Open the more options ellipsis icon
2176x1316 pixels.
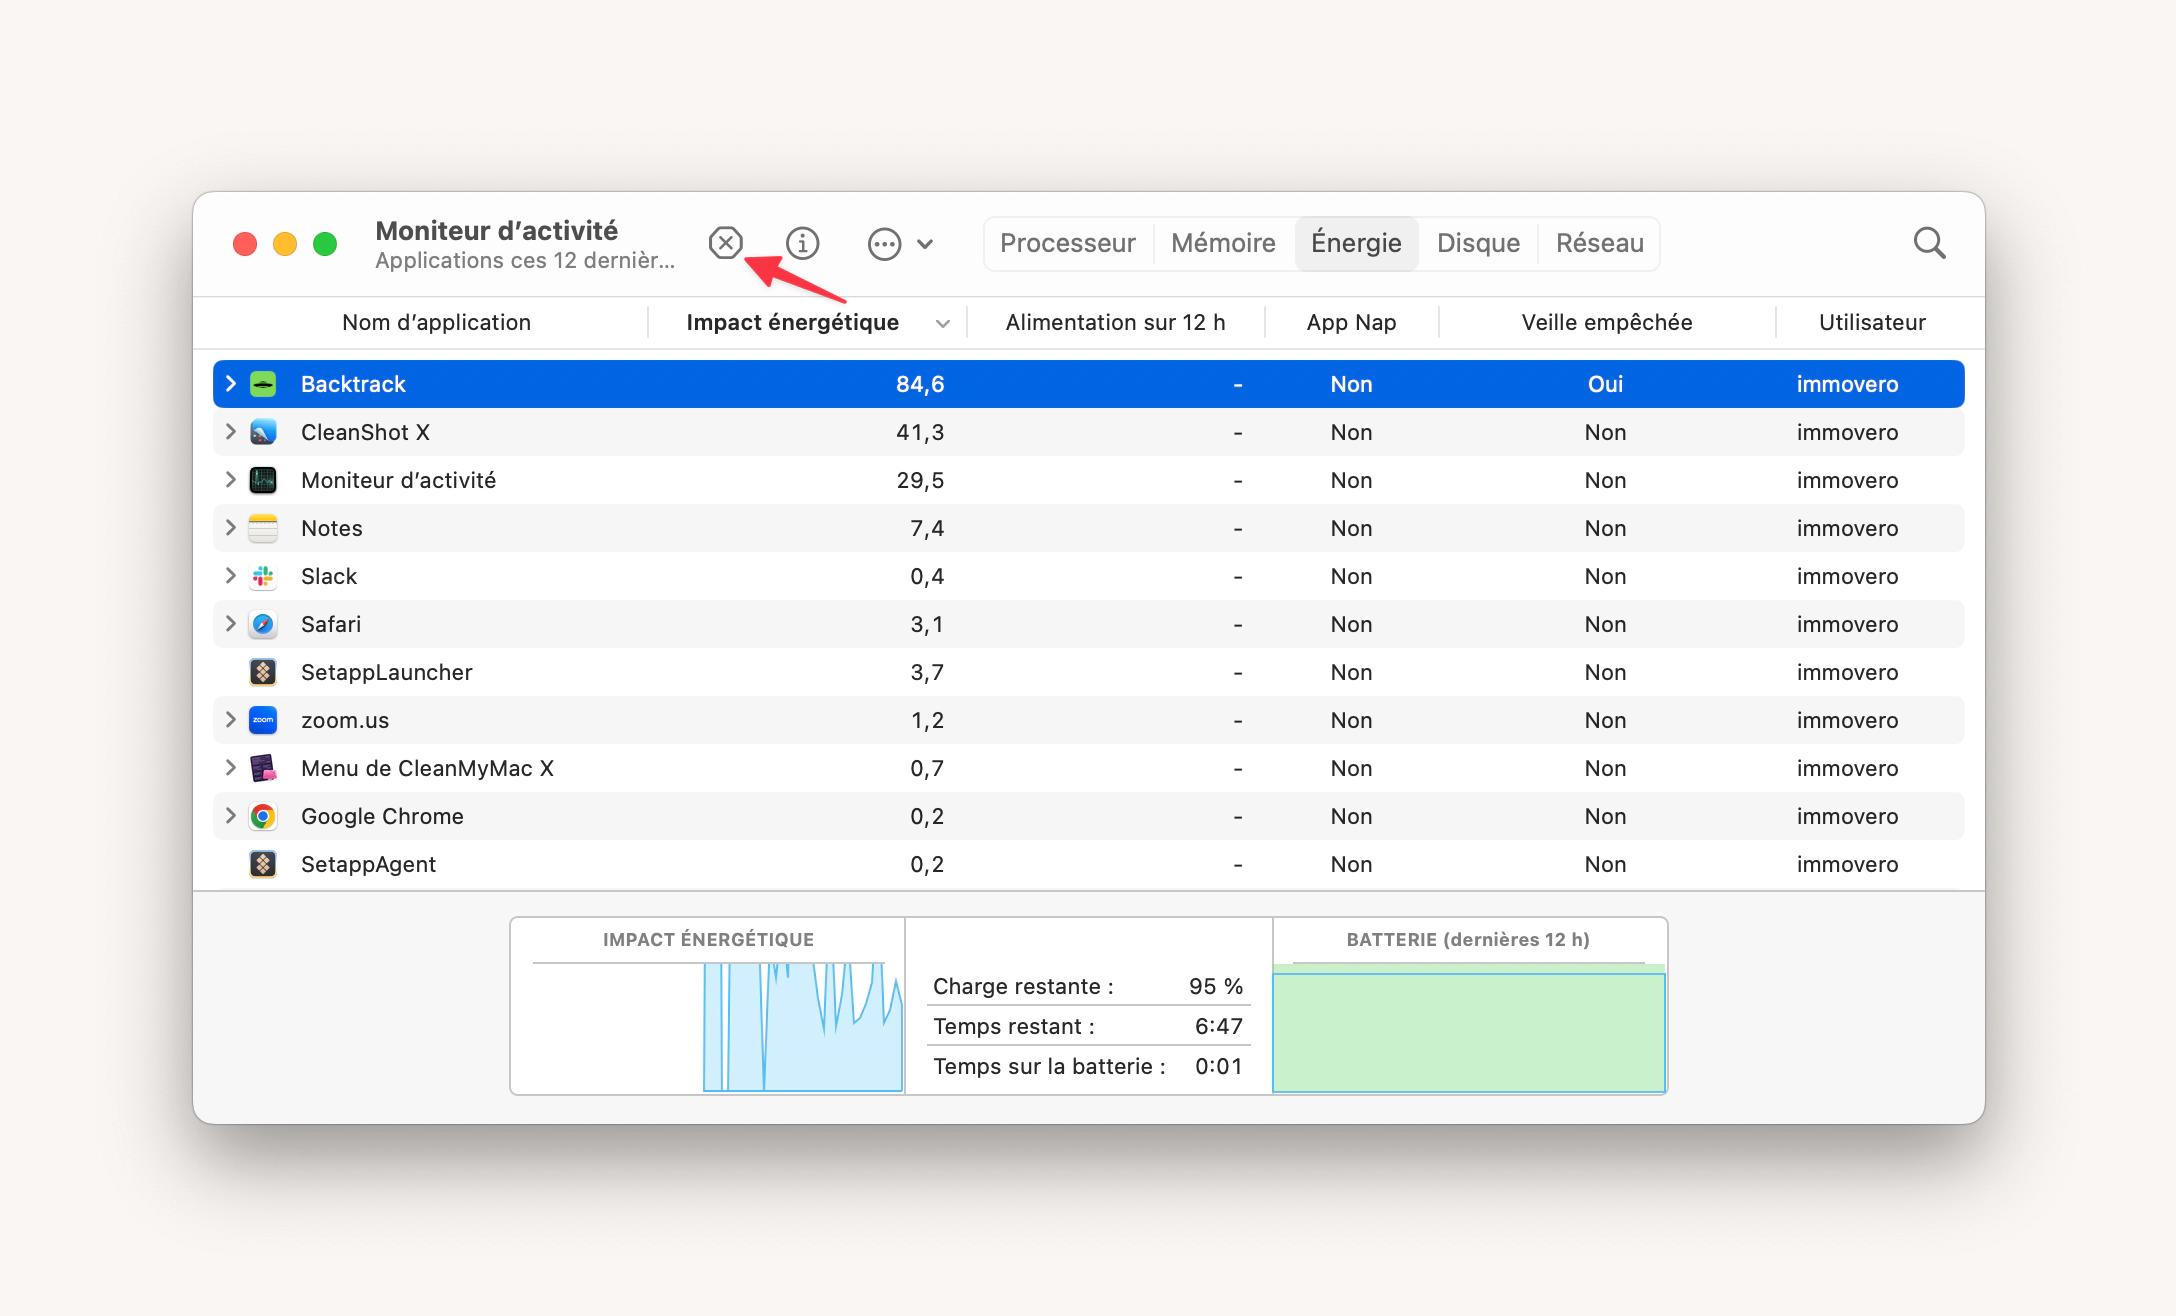pyautogui.click(x=884, y=244)
